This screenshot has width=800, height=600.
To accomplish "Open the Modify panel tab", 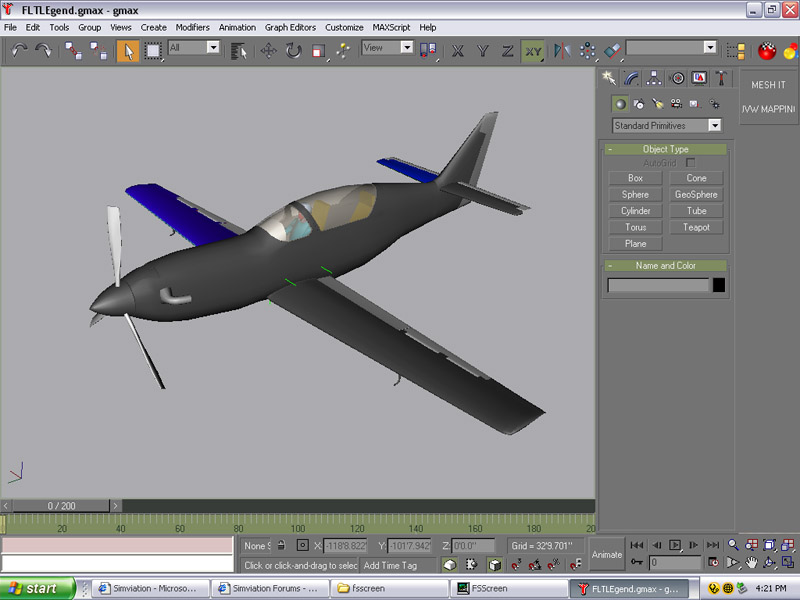I will tap(632, 78).
